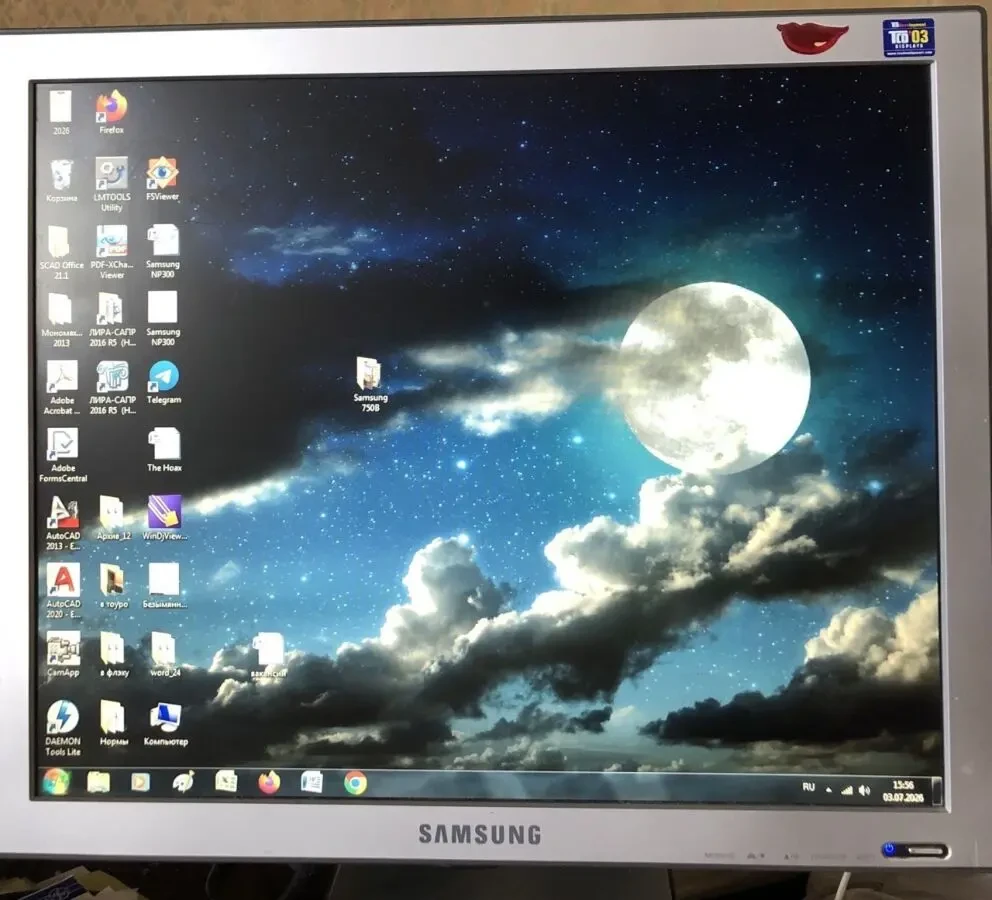Open the Telegram shortcut
Image resolution: width=992 pixels, height=900 pixels.
164,382
